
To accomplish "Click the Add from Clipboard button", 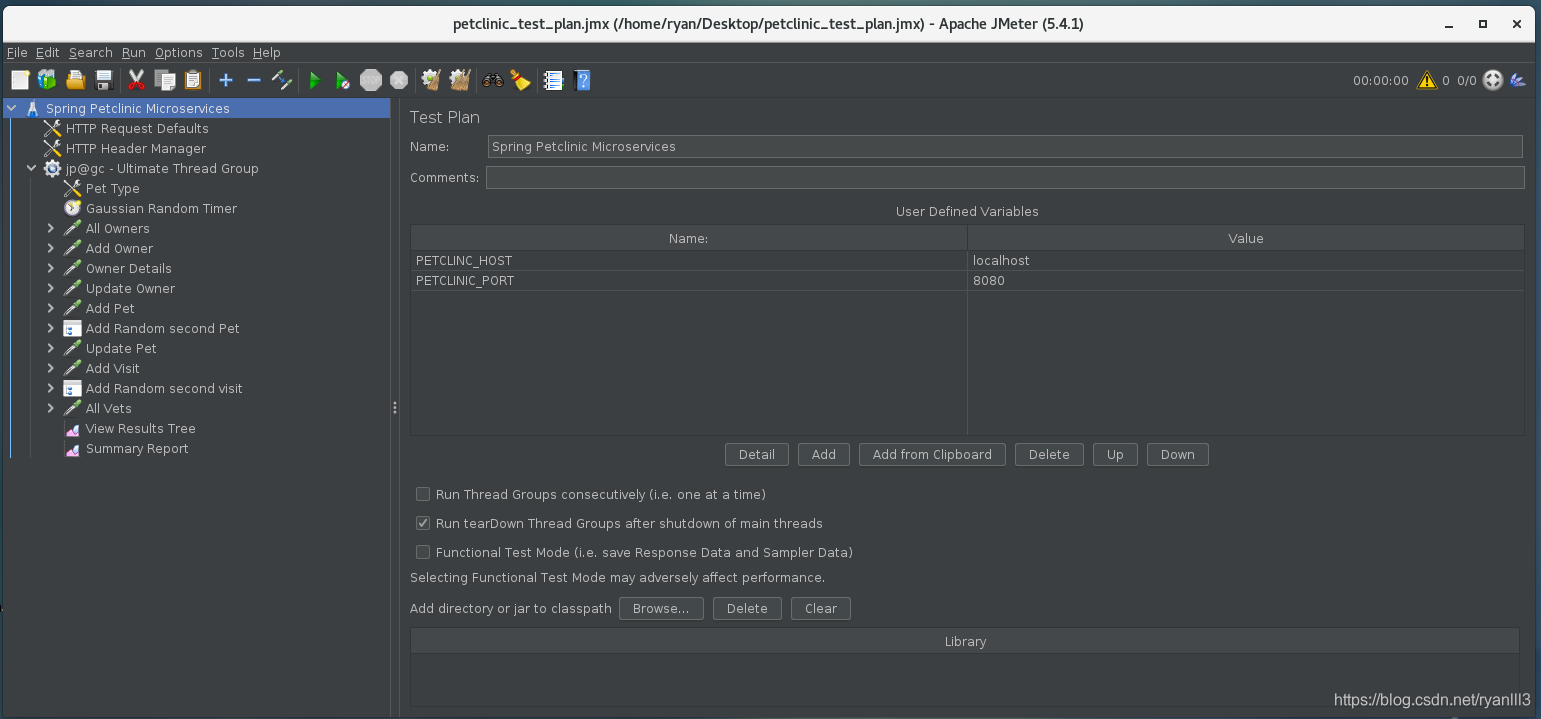I will (932, 454).
